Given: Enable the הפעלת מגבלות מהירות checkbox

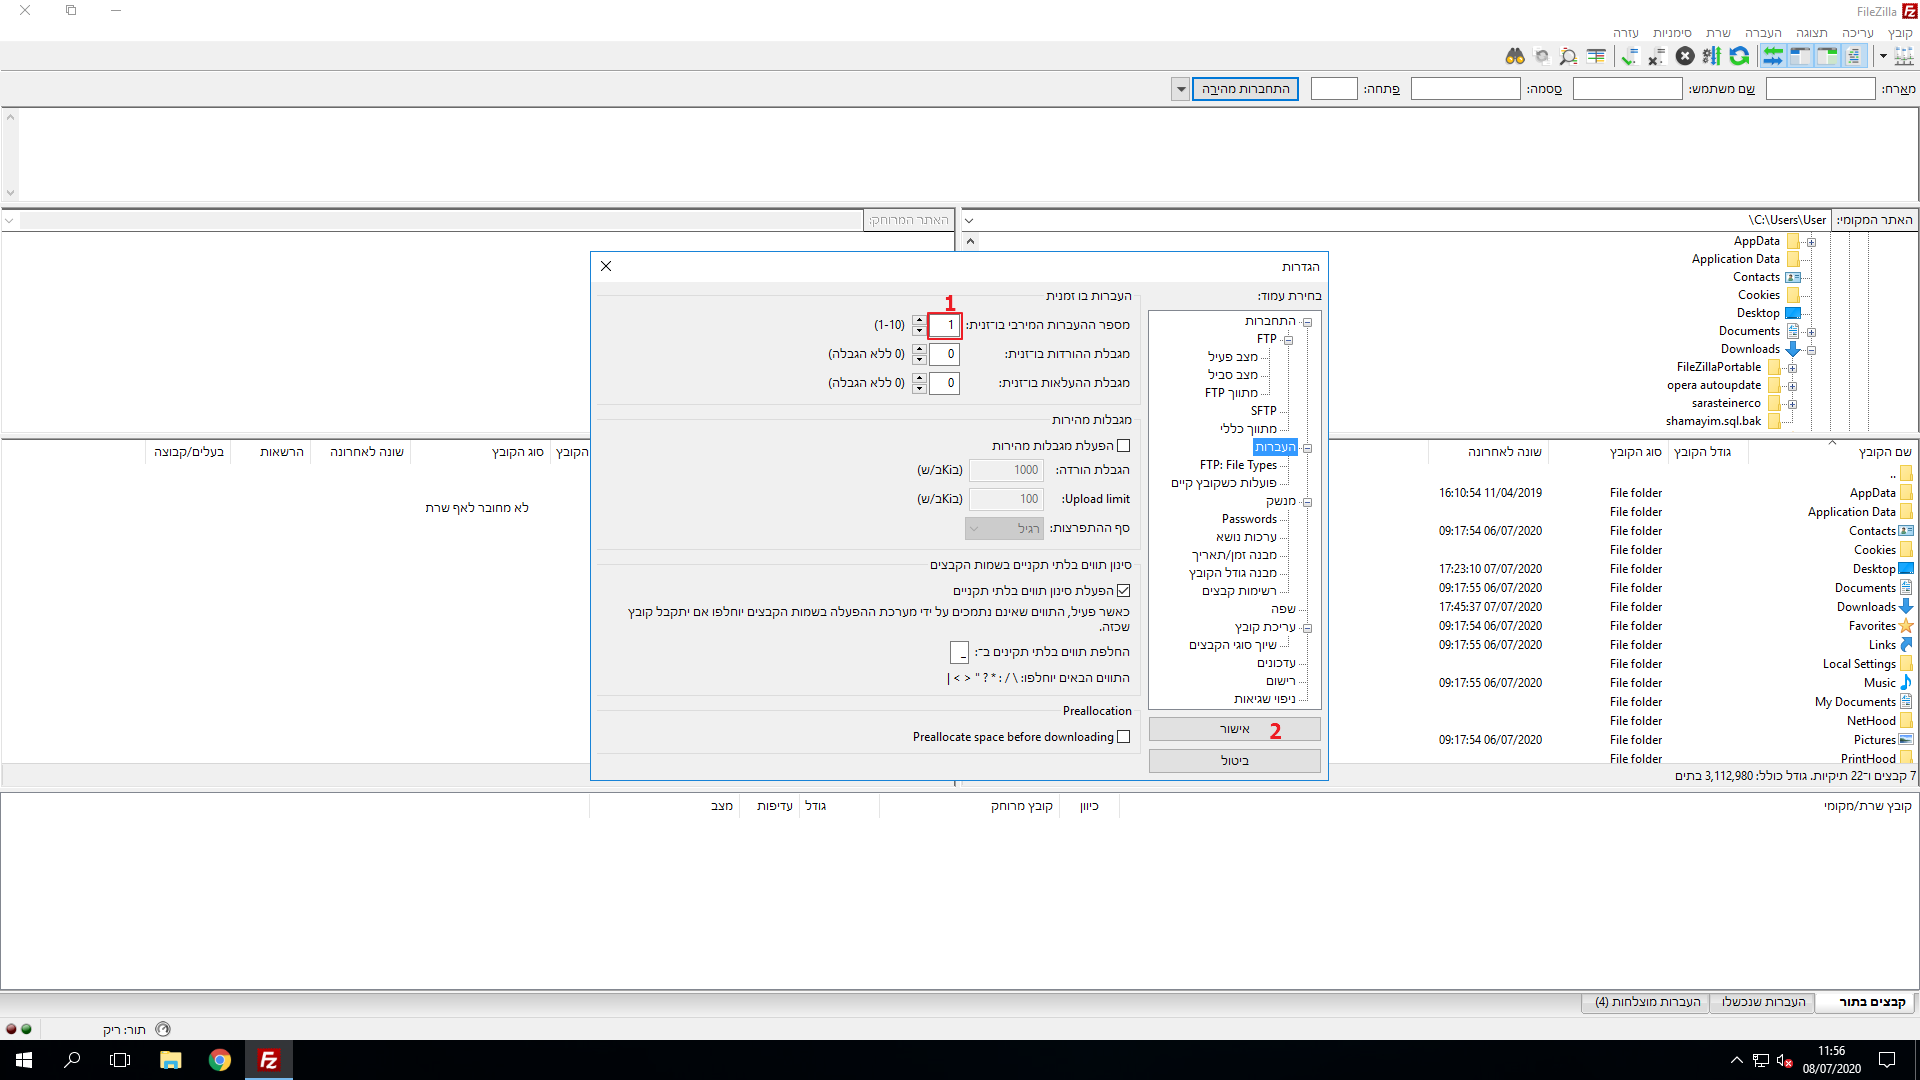Looking at the screenshot, I should [1123, 446].
